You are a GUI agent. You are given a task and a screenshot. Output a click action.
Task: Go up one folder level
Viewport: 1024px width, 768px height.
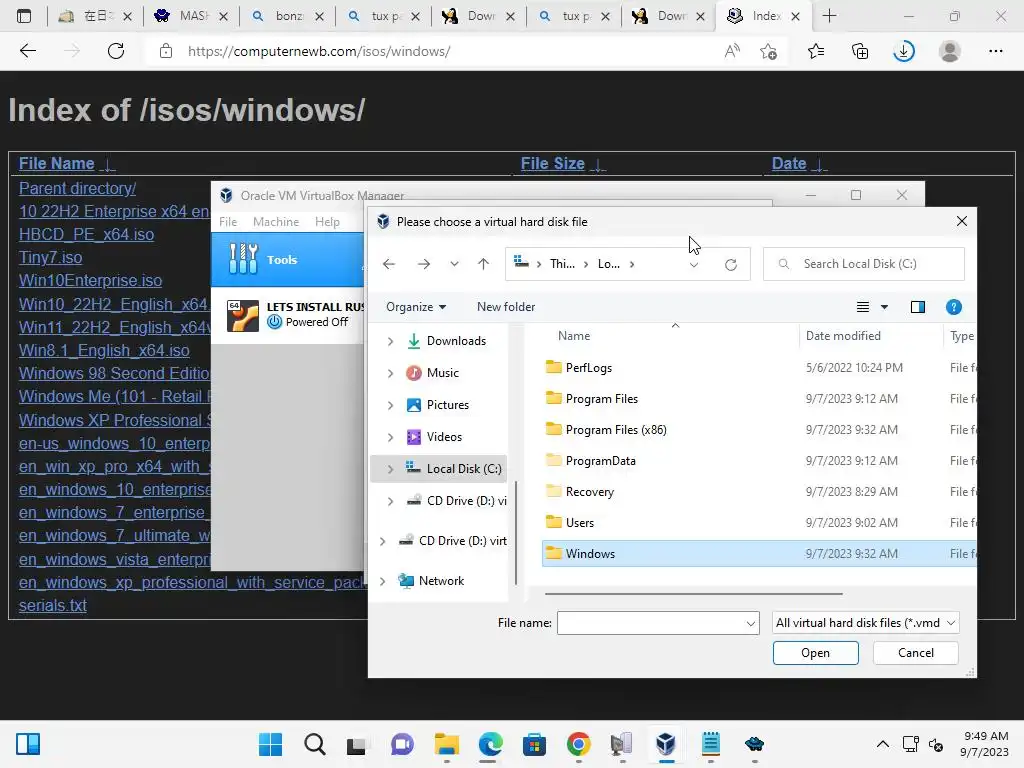pyautogui.click(x=483, y=264)
